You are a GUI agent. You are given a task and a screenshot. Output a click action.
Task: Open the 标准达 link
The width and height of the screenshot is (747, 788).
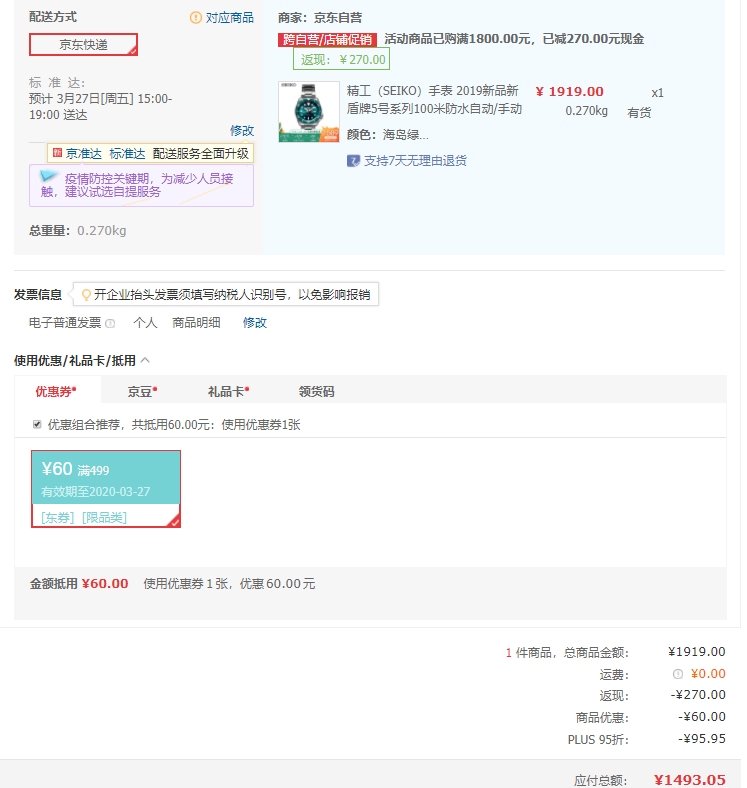[x=127, y=154]
